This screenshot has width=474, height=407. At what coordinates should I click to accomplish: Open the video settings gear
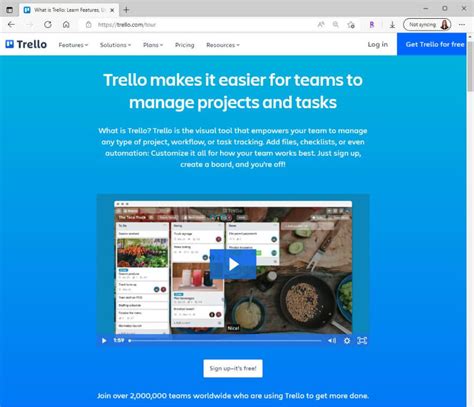coord(347,341)
